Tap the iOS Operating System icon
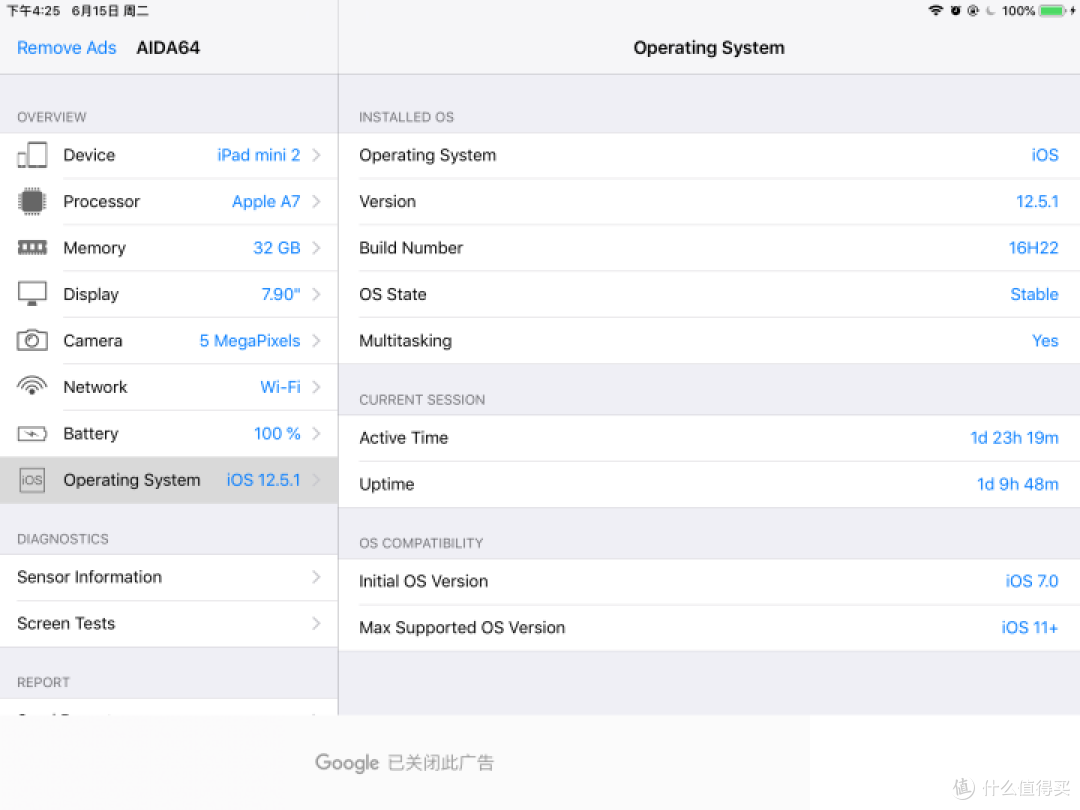Screen dimensions: 1080x810 tap(32, 480)
